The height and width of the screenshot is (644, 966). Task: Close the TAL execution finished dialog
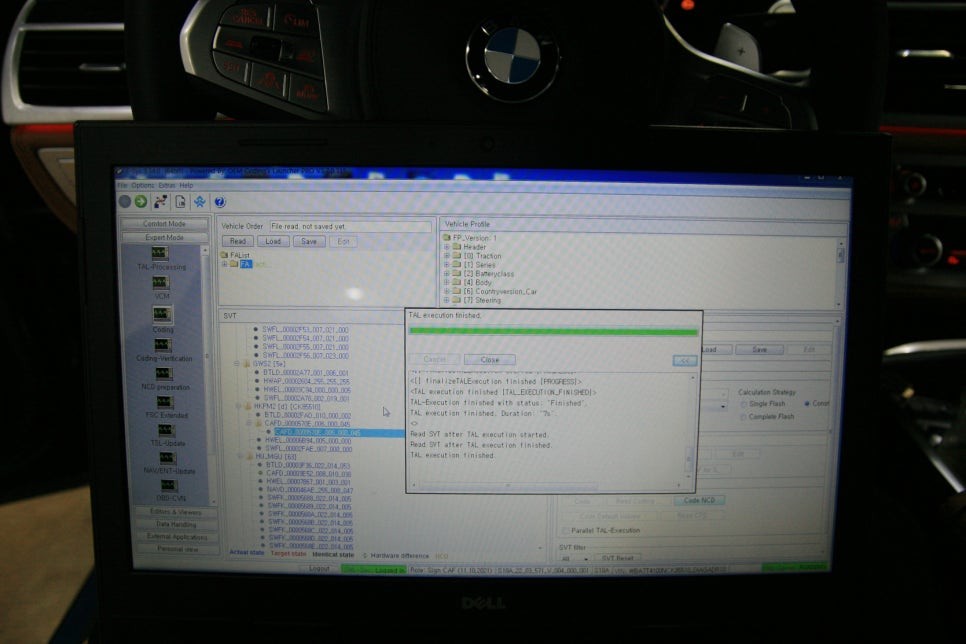[x=490, y=359]
